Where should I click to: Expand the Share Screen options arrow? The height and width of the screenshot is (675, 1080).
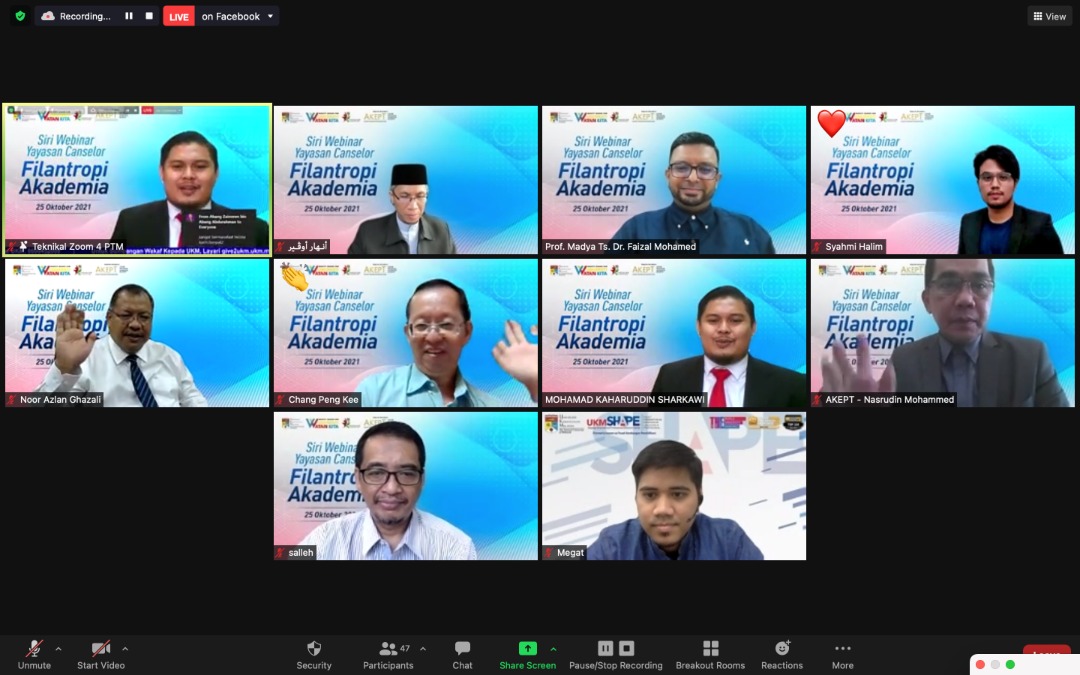tap(553, 648)
